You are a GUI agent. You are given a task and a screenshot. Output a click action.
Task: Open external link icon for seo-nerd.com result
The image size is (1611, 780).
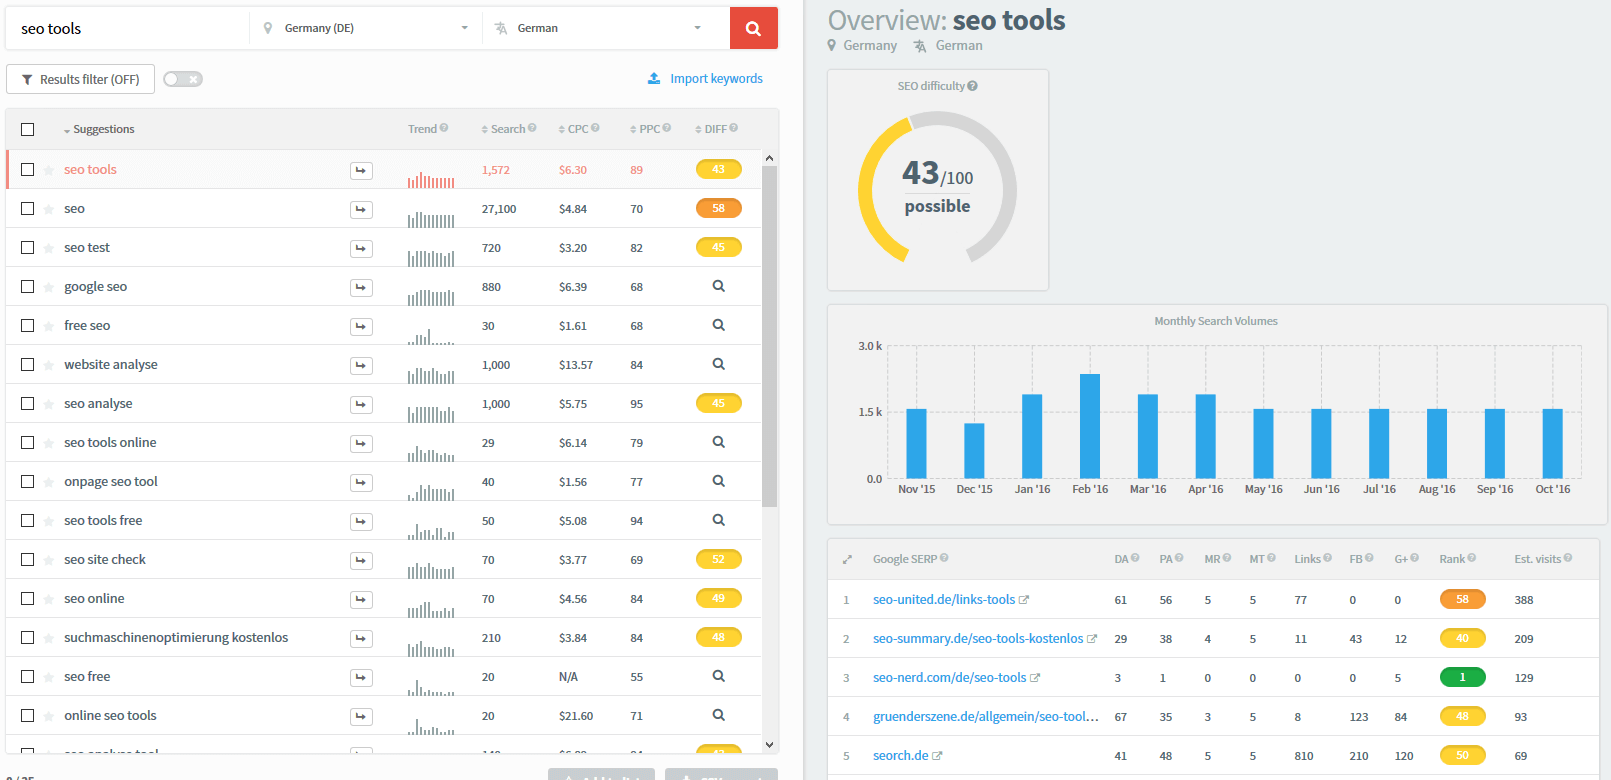[1035, 678]
